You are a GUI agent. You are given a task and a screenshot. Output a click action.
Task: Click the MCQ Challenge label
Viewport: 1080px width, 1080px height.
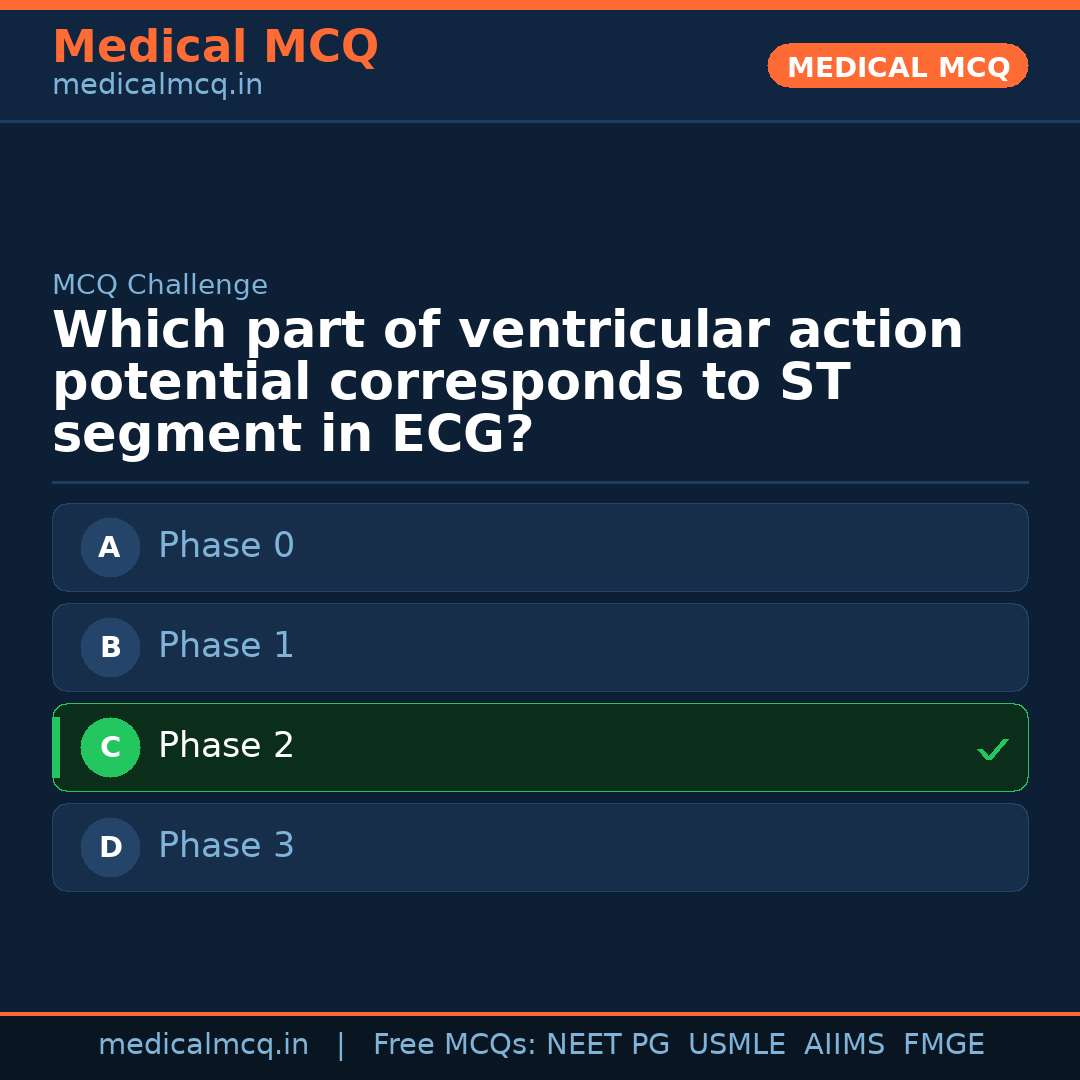[x=160, y=286]
